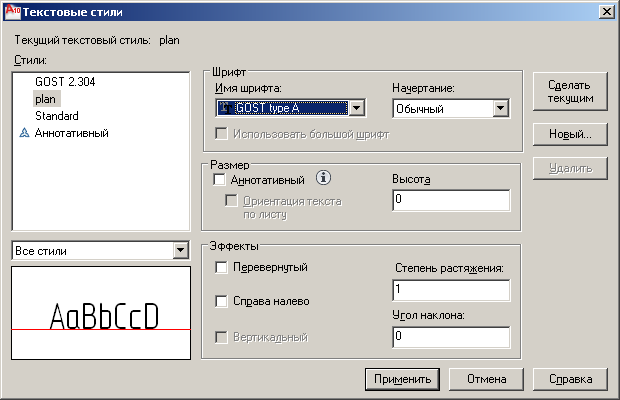Enable the Аннотативный checkbox

[219, 180]
